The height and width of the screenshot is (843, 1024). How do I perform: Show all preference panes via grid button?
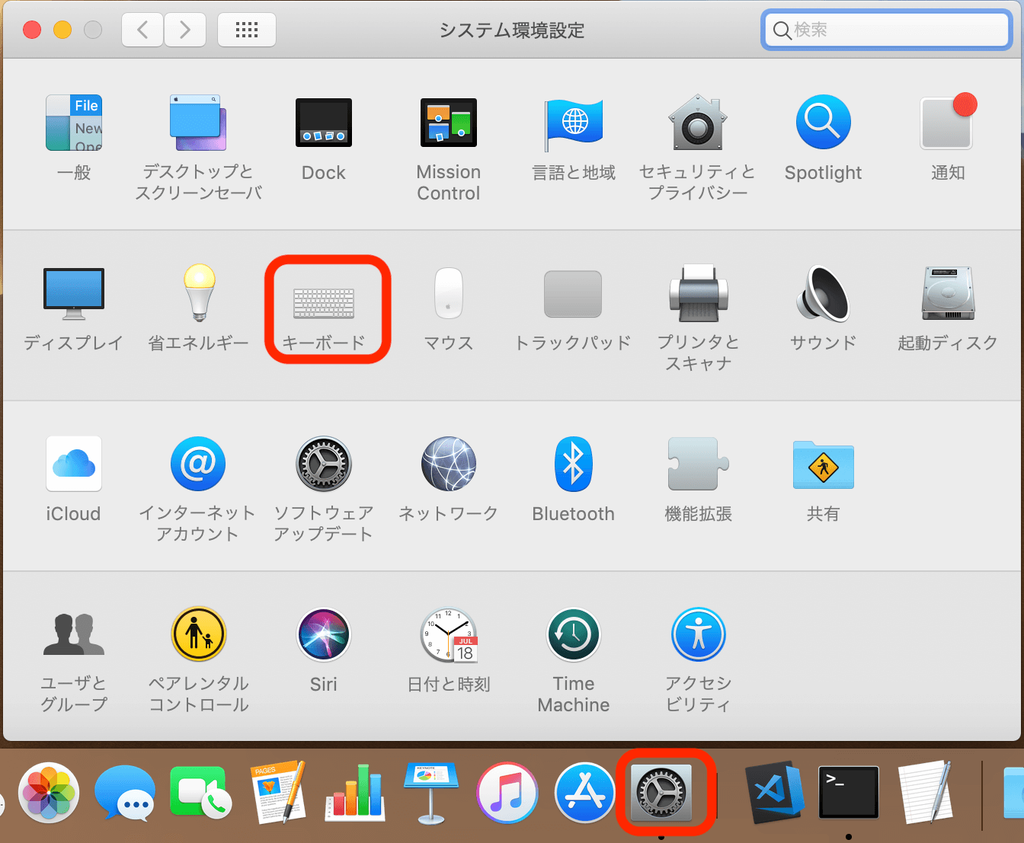246,29
